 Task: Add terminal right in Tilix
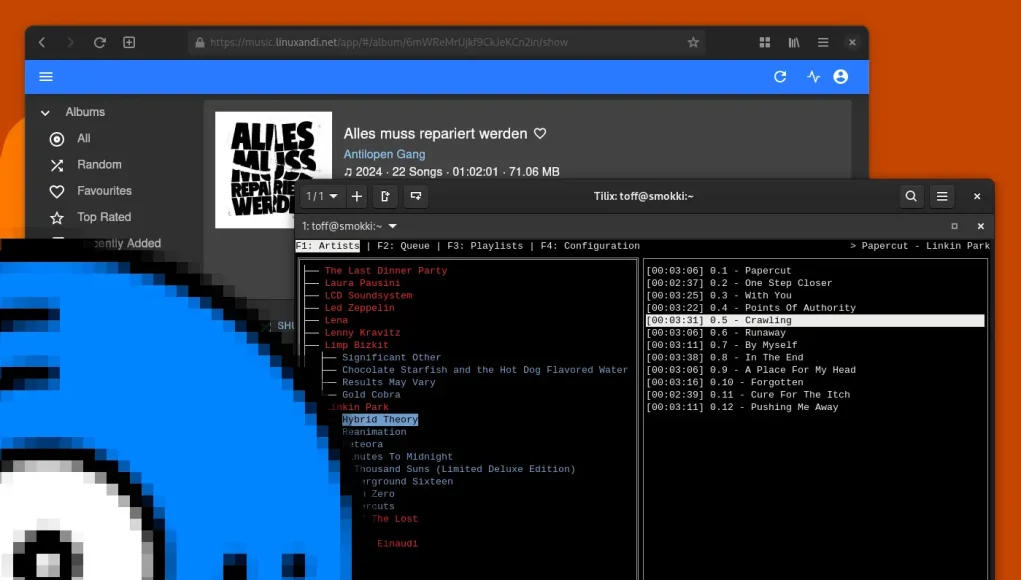click(x=385, y=197)
